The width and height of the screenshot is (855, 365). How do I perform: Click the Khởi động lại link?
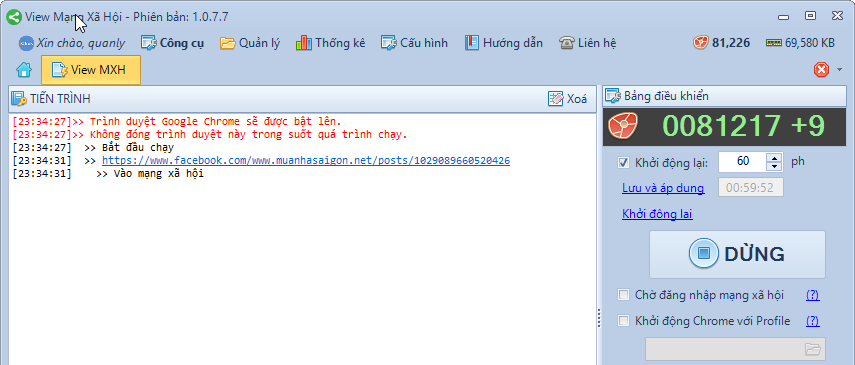657,214
